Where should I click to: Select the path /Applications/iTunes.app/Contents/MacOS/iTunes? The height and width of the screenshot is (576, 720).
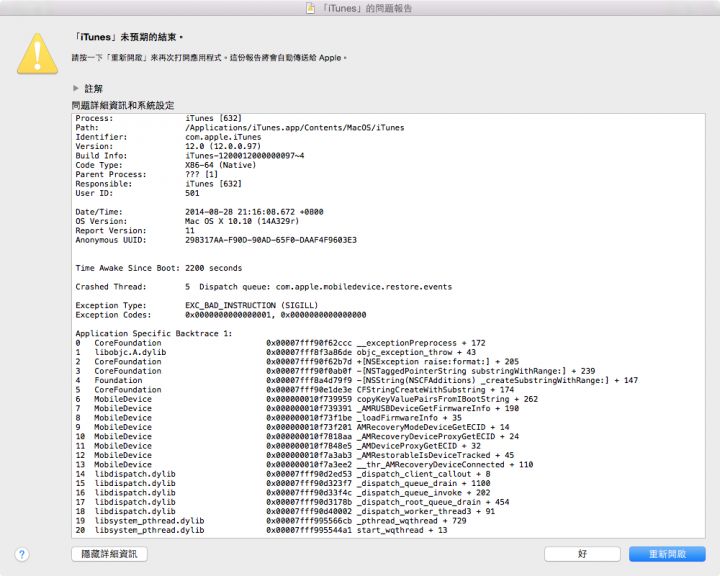pyautogui.click(x=295, y=128)
